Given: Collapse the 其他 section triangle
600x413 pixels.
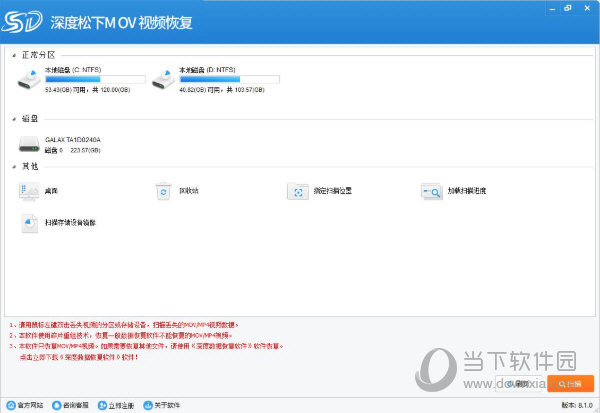Looking at the screenshot, I should pyautogui.click(x=14, y=167).
